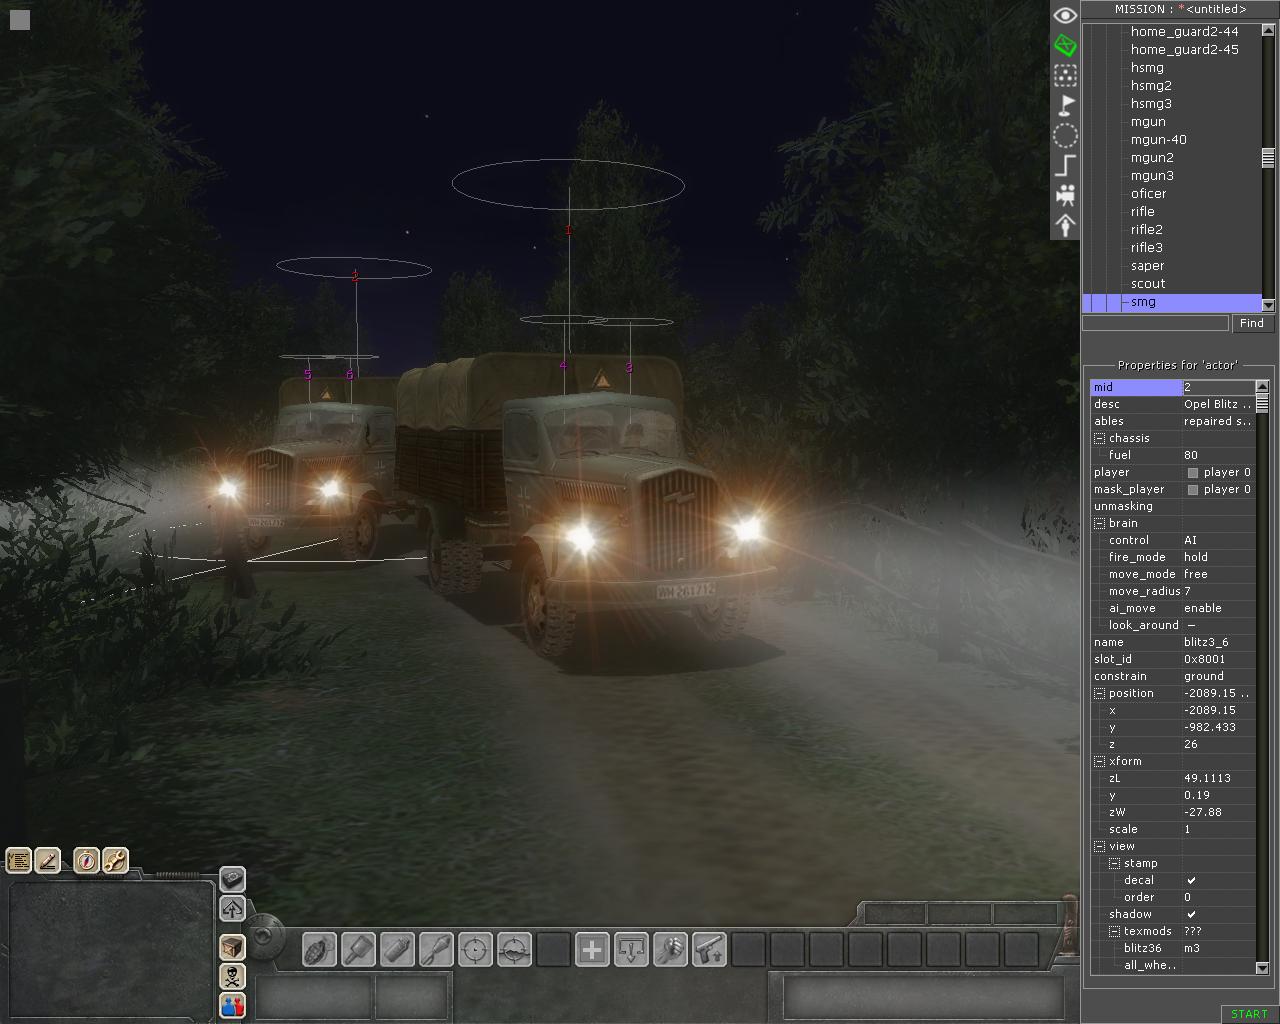Click entity list scrollbar up arrow
The width and height of the screenshot is (1280, 1024).
[1268, 30]
